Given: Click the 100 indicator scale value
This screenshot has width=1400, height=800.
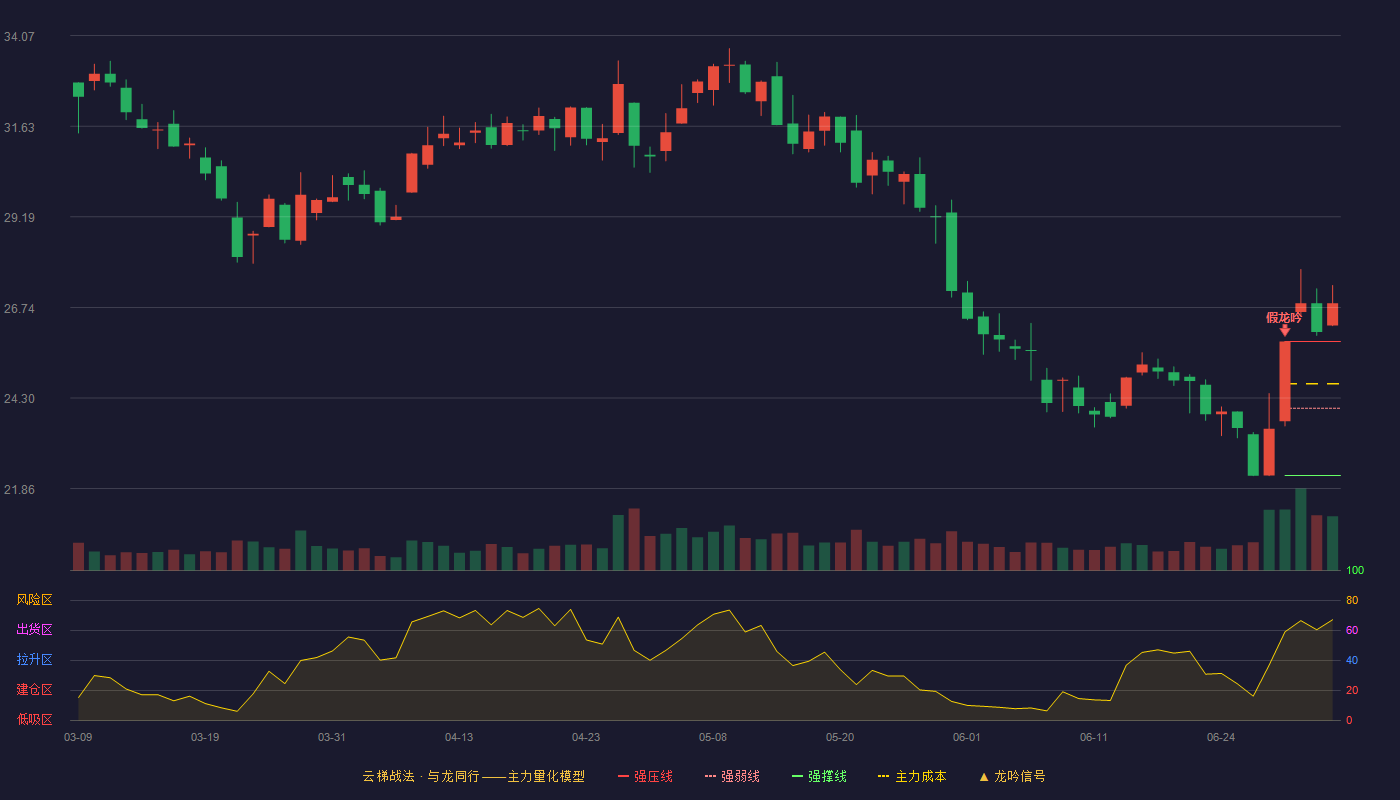Looking at the screenshot, I should click(x=1355, y=571).
